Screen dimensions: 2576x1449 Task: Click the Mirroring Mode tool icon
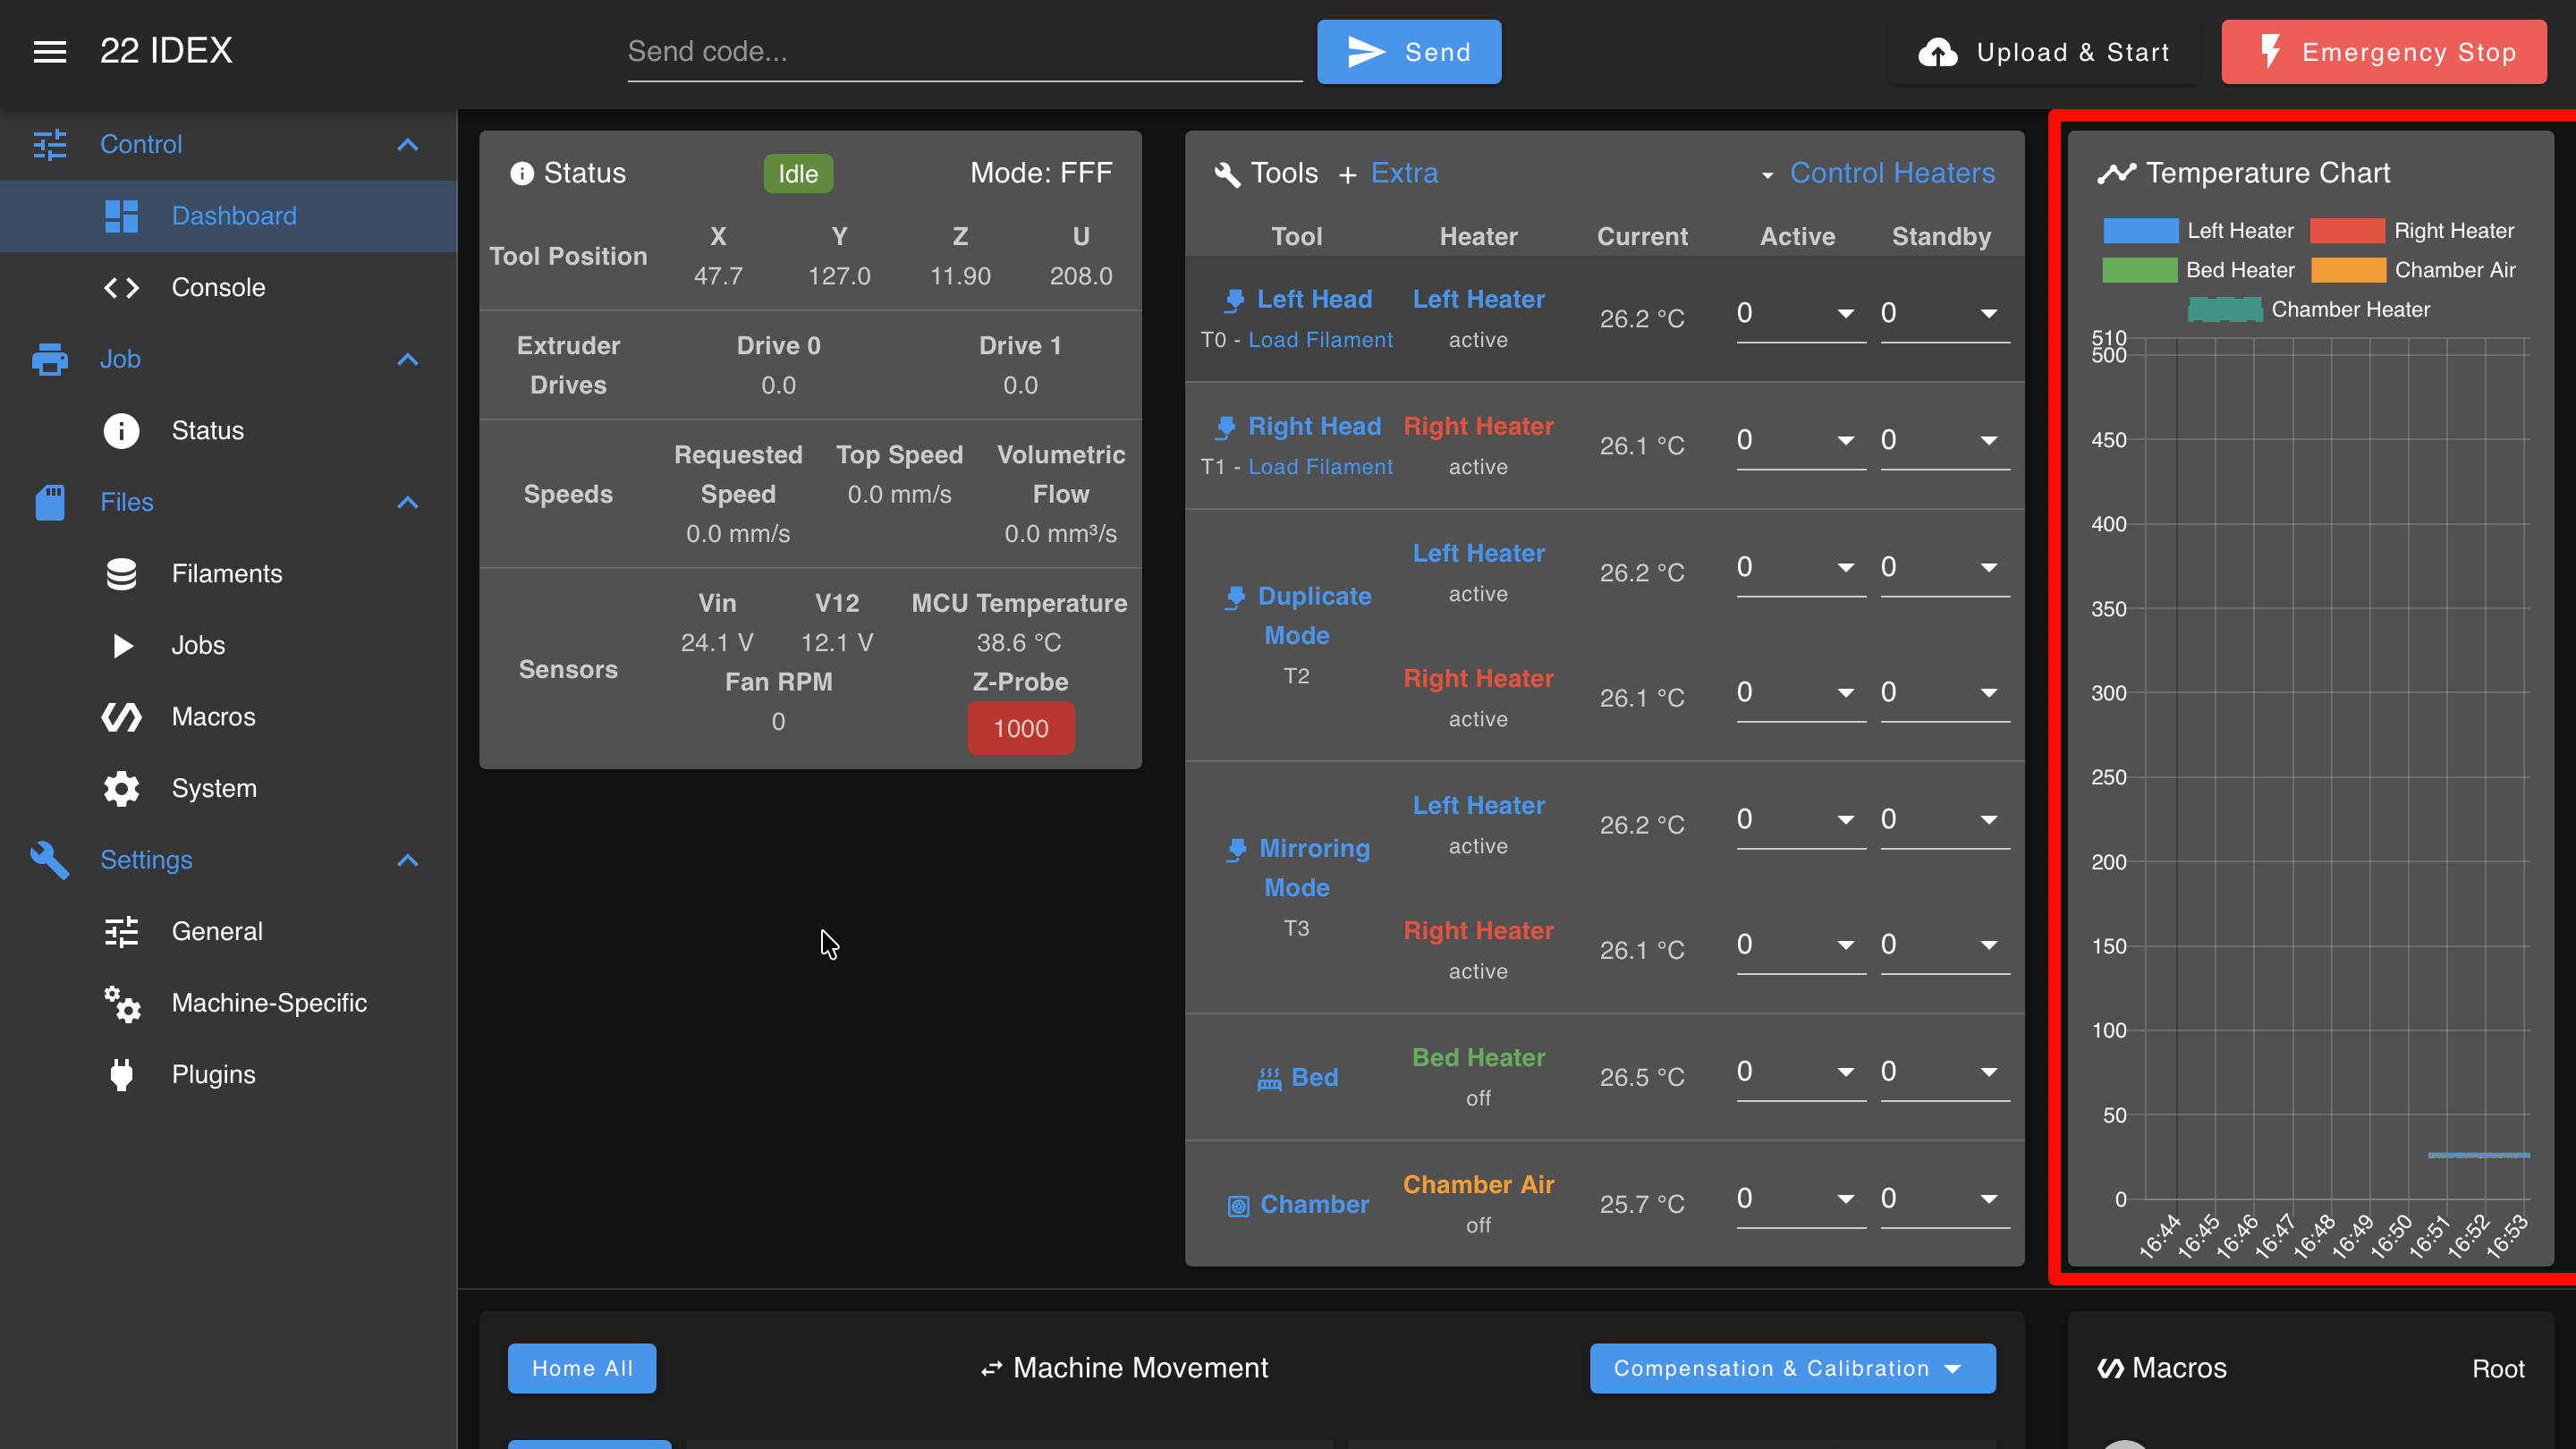tap(1236, 849)
